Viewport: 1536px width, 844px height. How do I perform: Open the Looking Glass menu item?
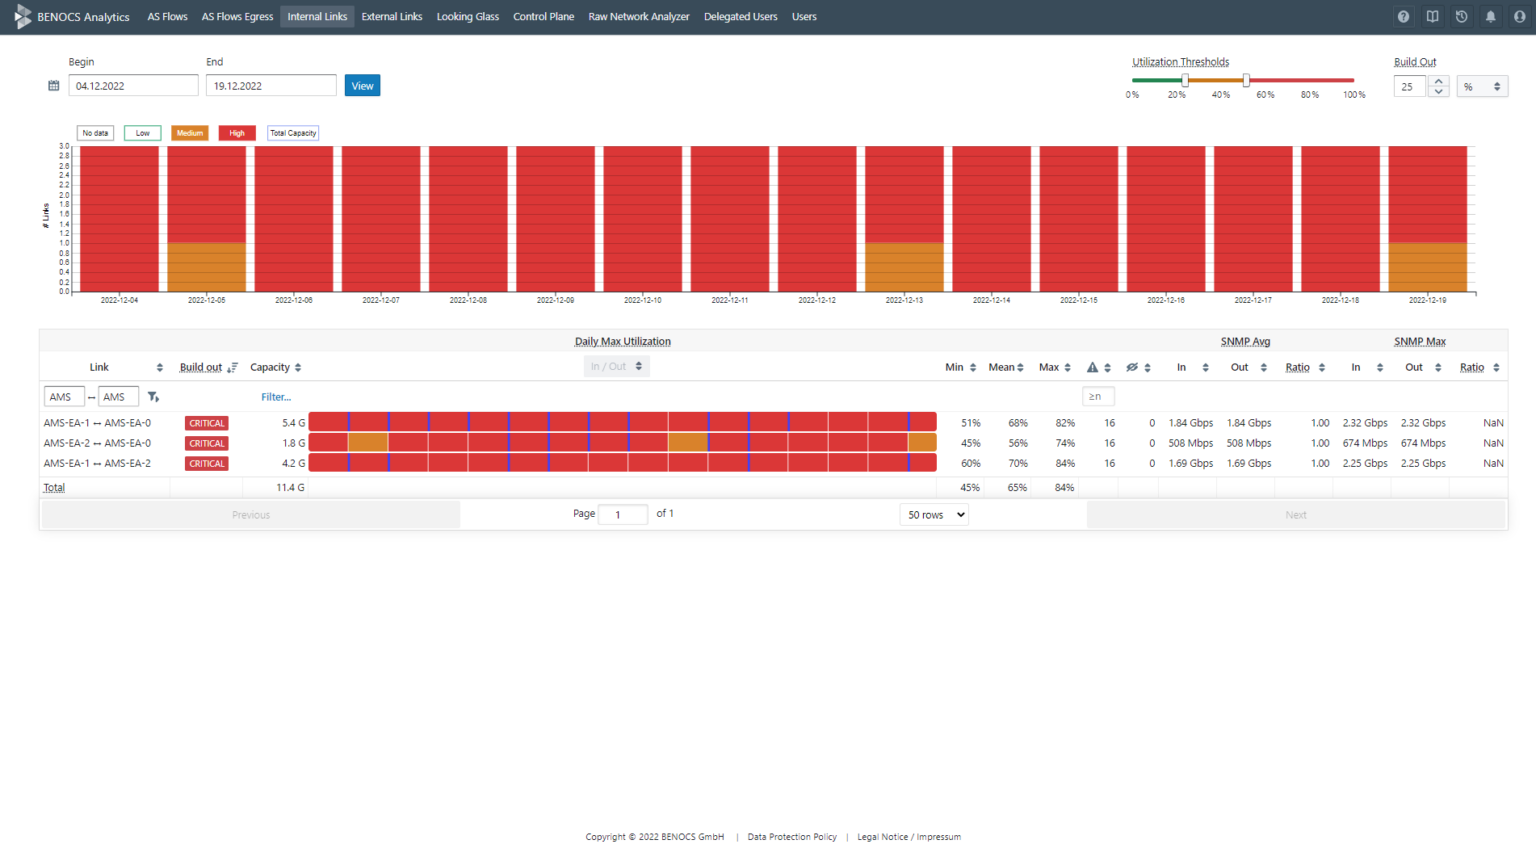point(468,16)
